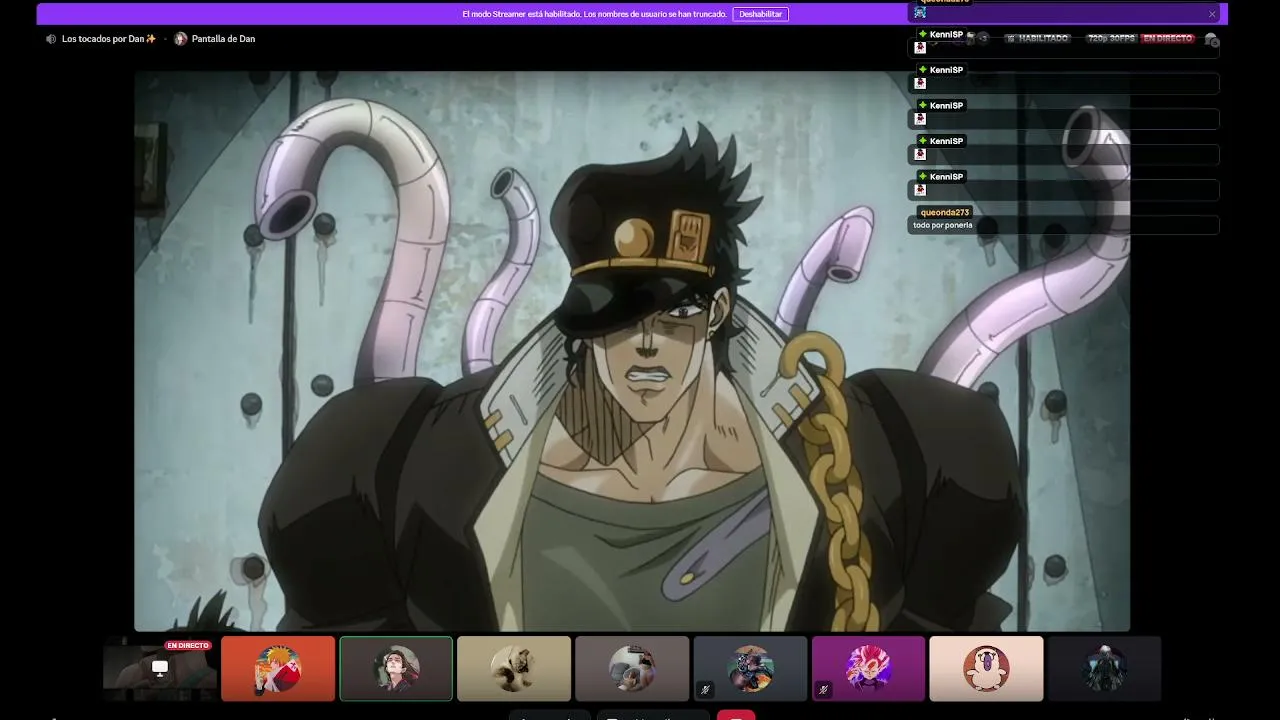Select the Pantalla de Dan stream title
1280x720 pixels.
pyautogui.click(x=223, y=39)
